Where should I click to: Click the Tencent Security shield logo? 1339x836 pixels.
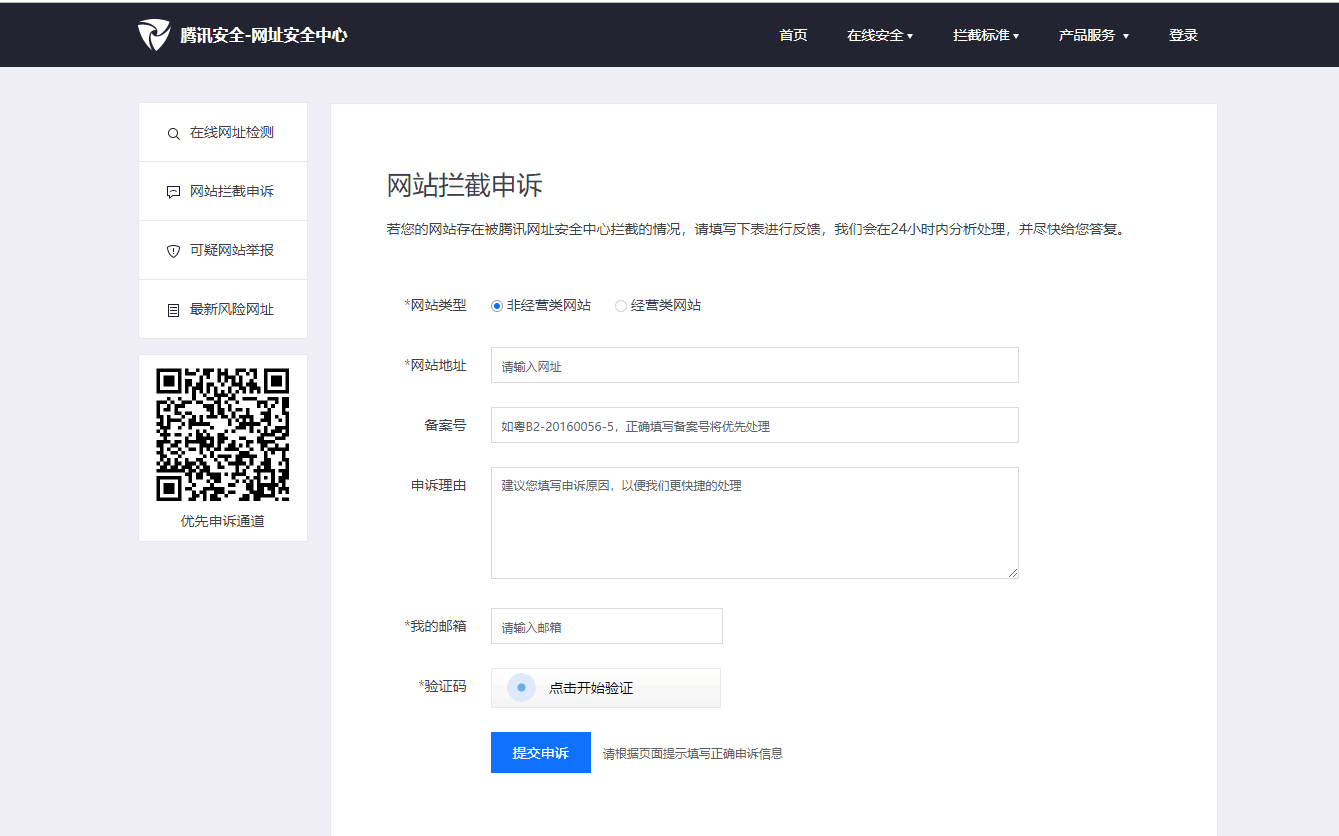coord(154,35)
